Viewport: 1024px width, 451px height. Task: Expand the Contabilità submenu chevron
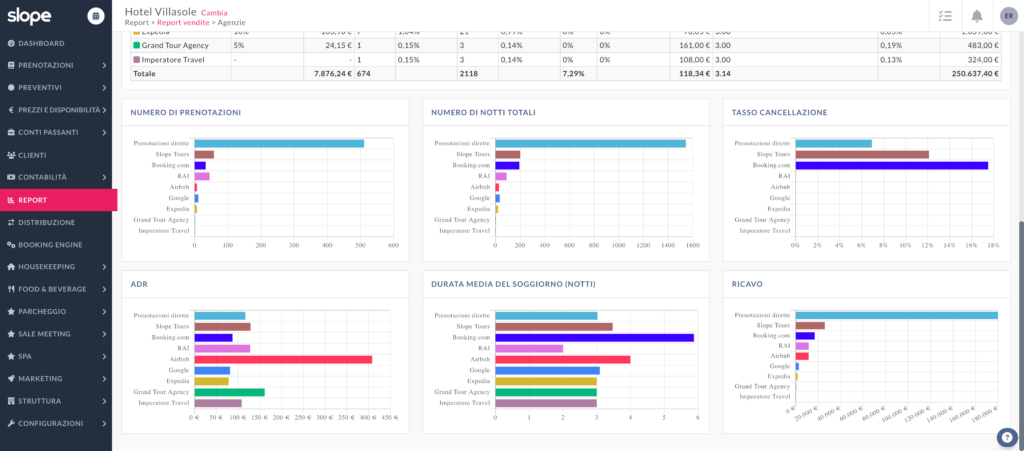tap(104, 177)
